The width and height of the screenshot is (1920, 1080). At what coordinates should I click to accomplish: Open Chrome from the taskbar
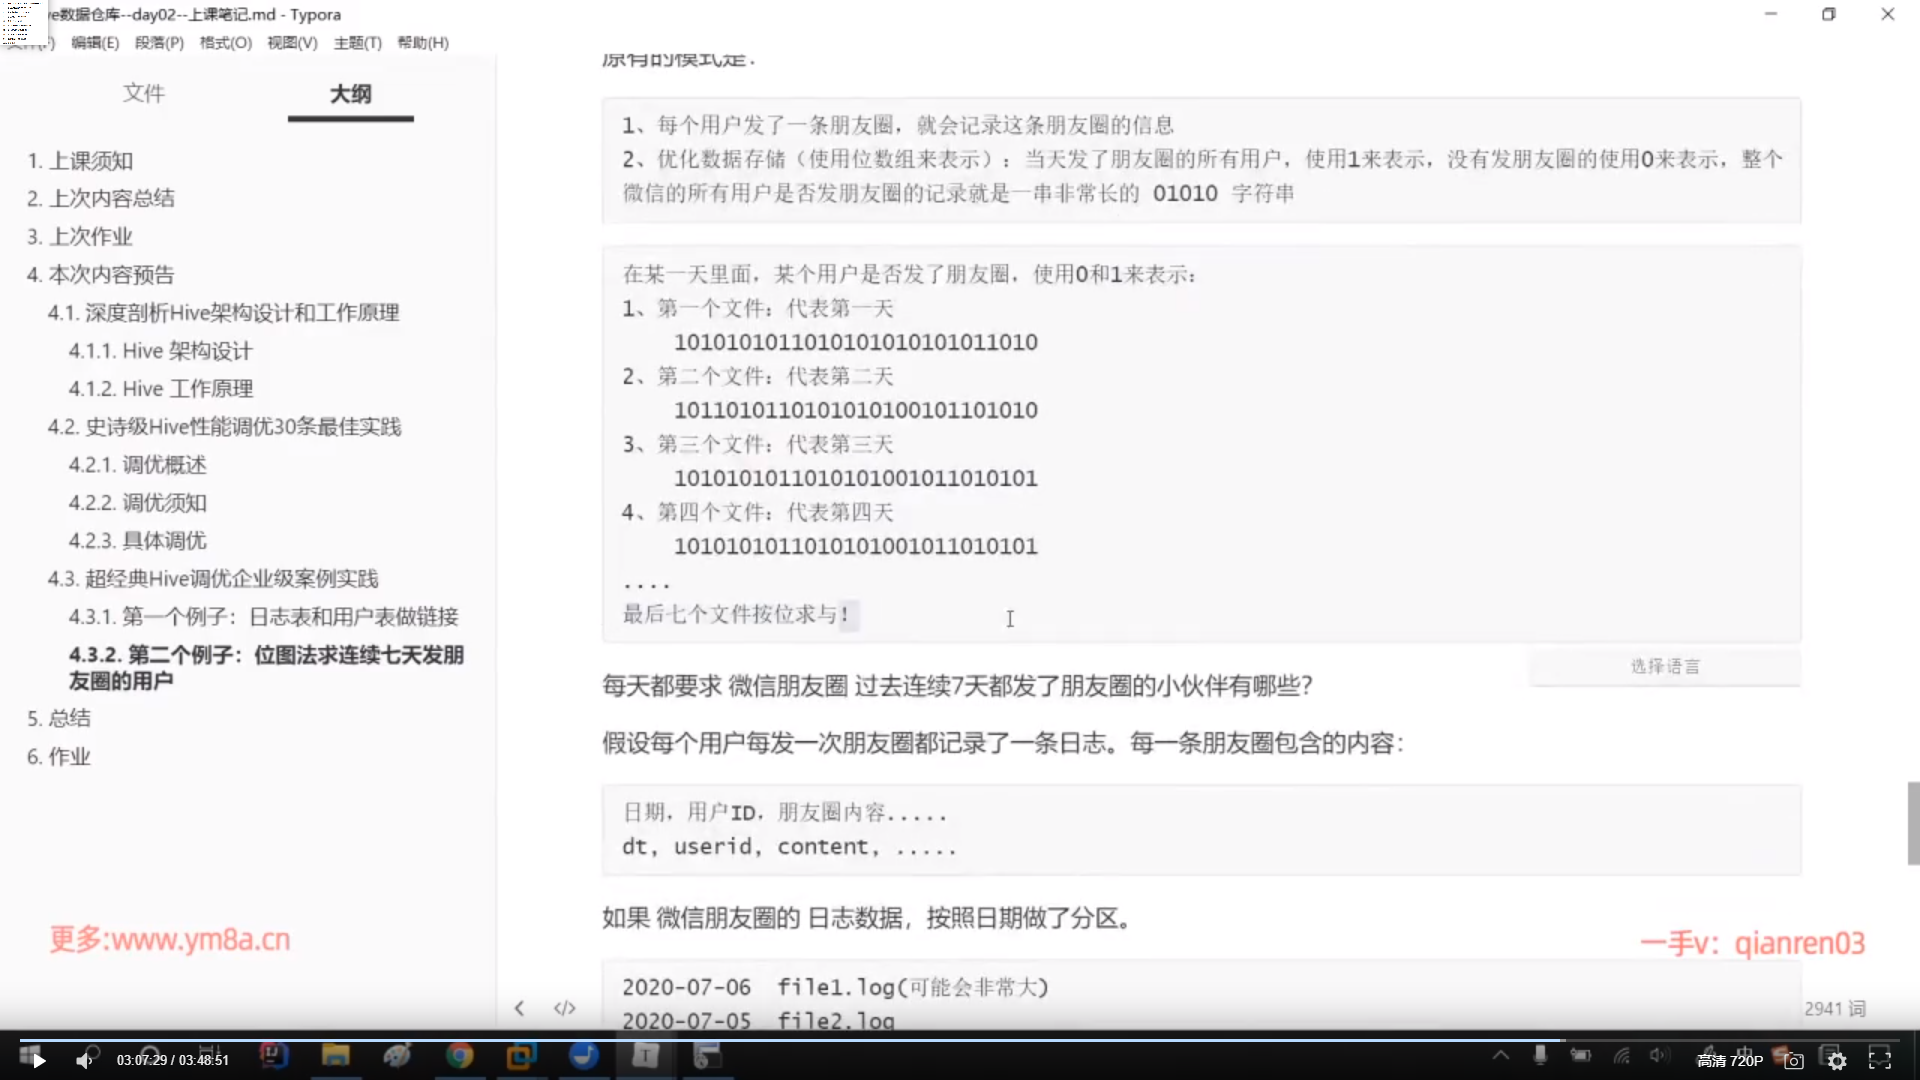click(x=459, y=1055)
